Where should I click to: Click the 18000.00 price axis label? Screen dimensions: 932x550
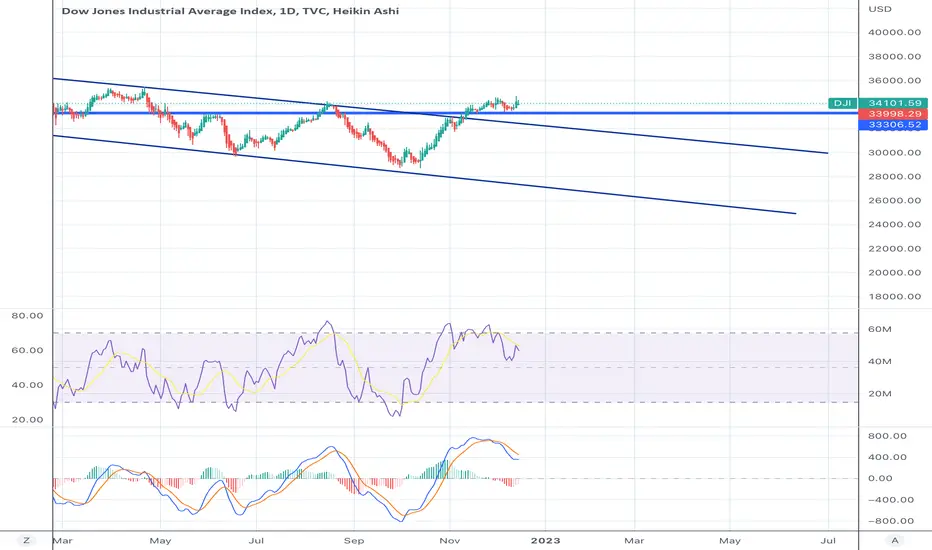pos(895,296)
